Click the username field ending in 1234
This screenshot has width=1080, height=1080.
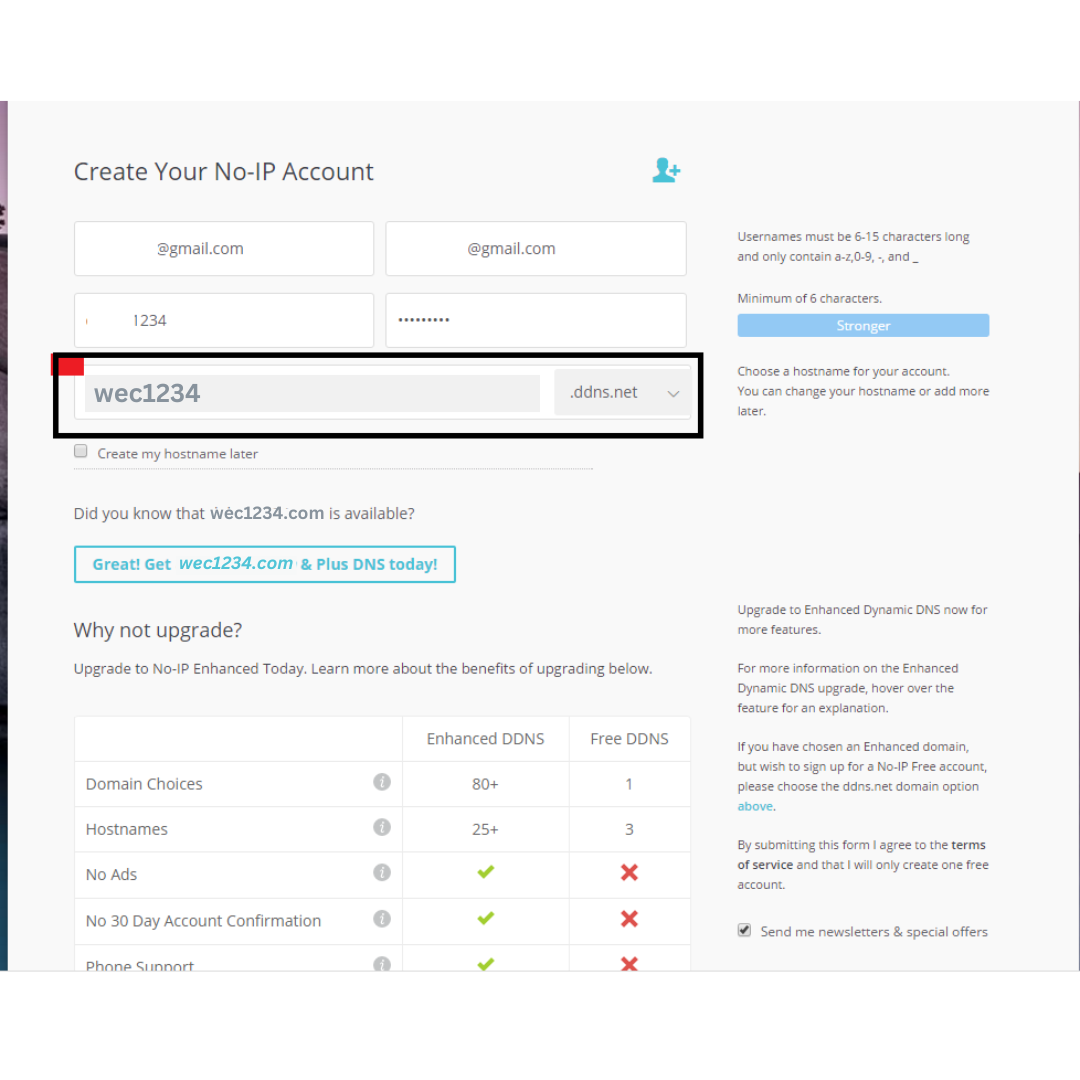tap(224, 320)
